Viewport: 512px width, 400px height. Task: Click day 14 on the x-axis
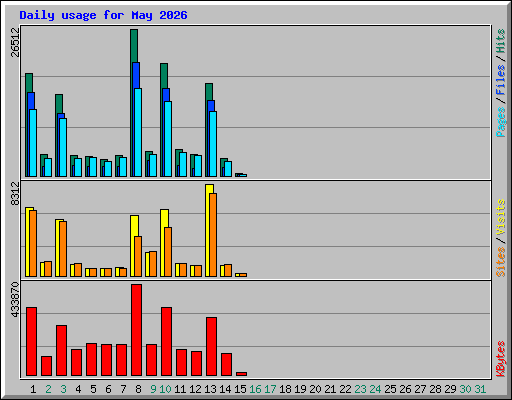point(225,389)
